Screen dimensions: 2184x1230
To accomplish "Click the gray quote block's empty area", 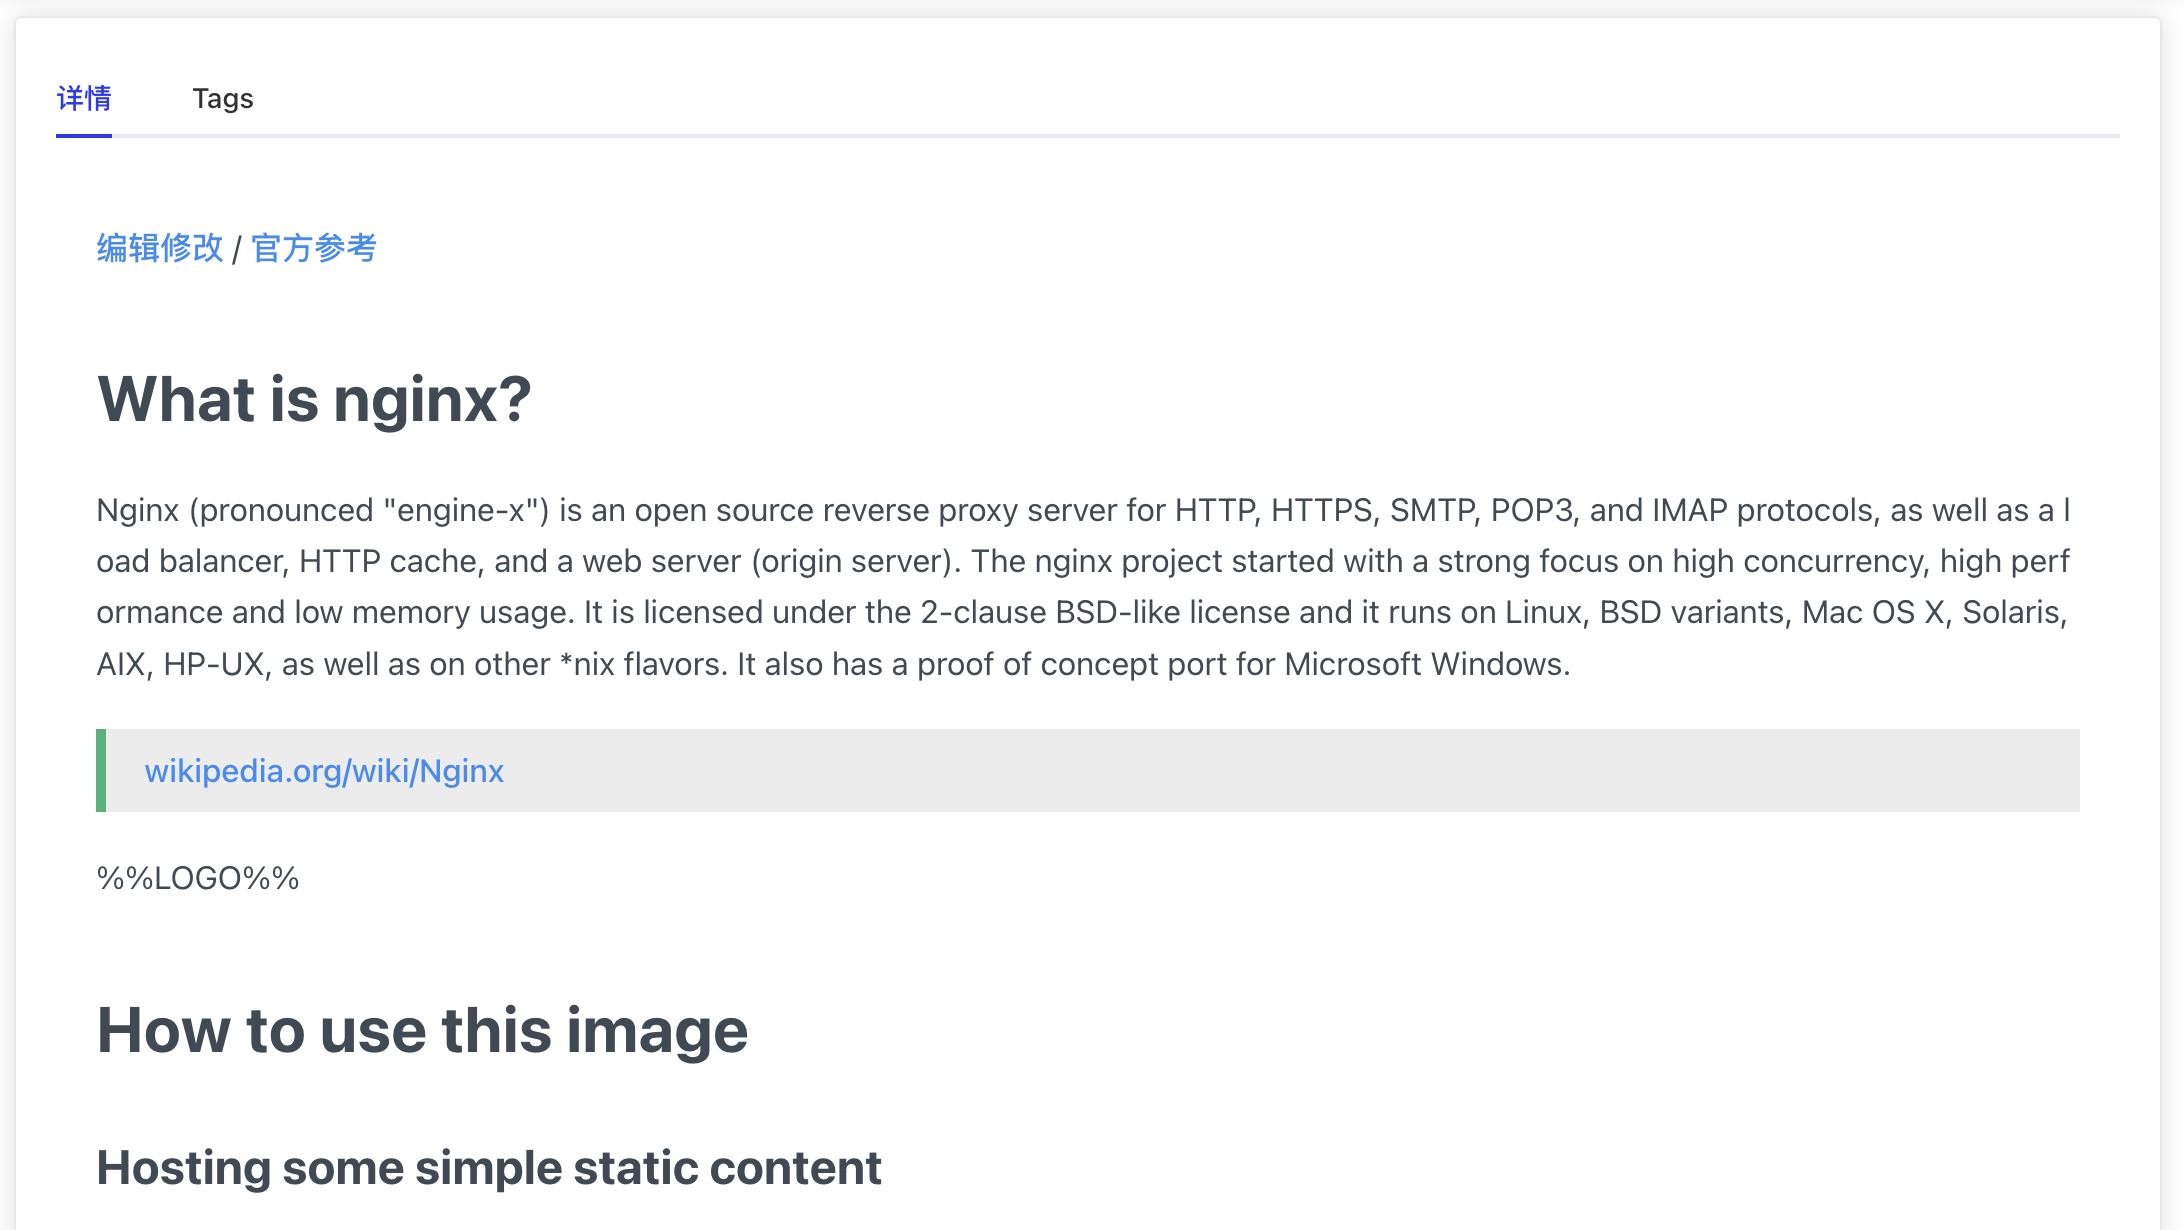I will pos(1300,771).
